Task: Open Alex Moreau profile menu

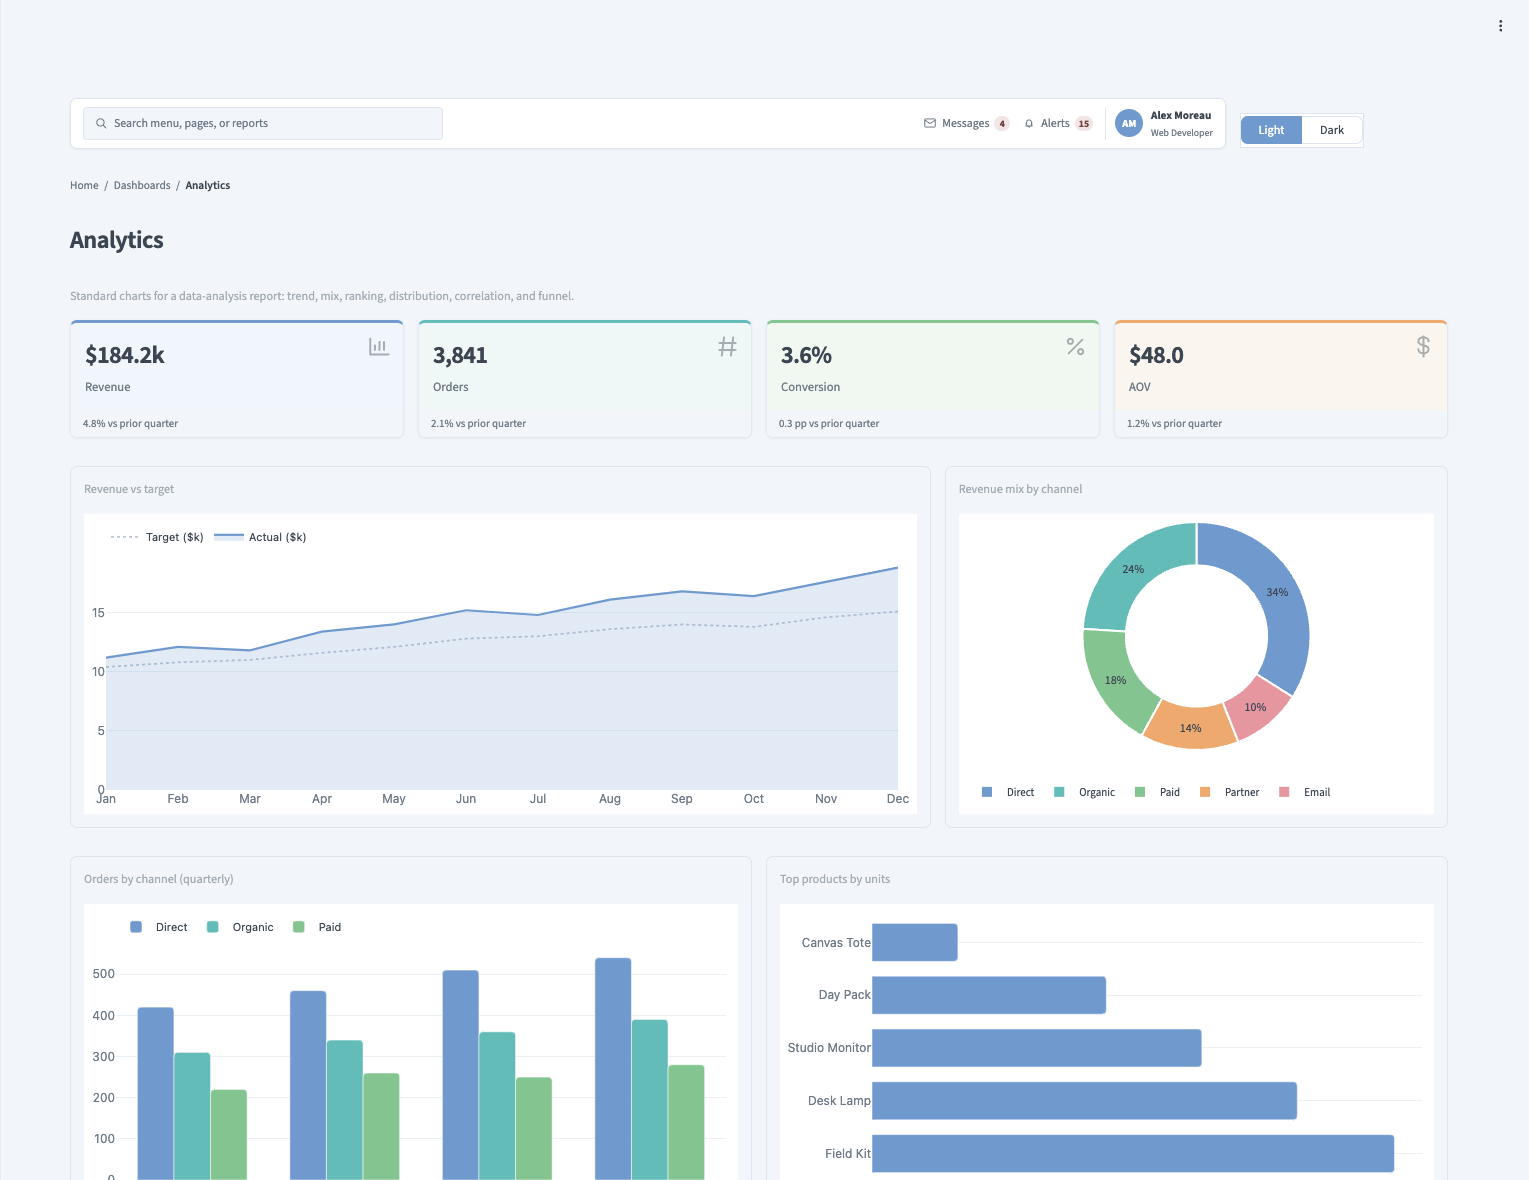Action: click(x=1165, y=124)
